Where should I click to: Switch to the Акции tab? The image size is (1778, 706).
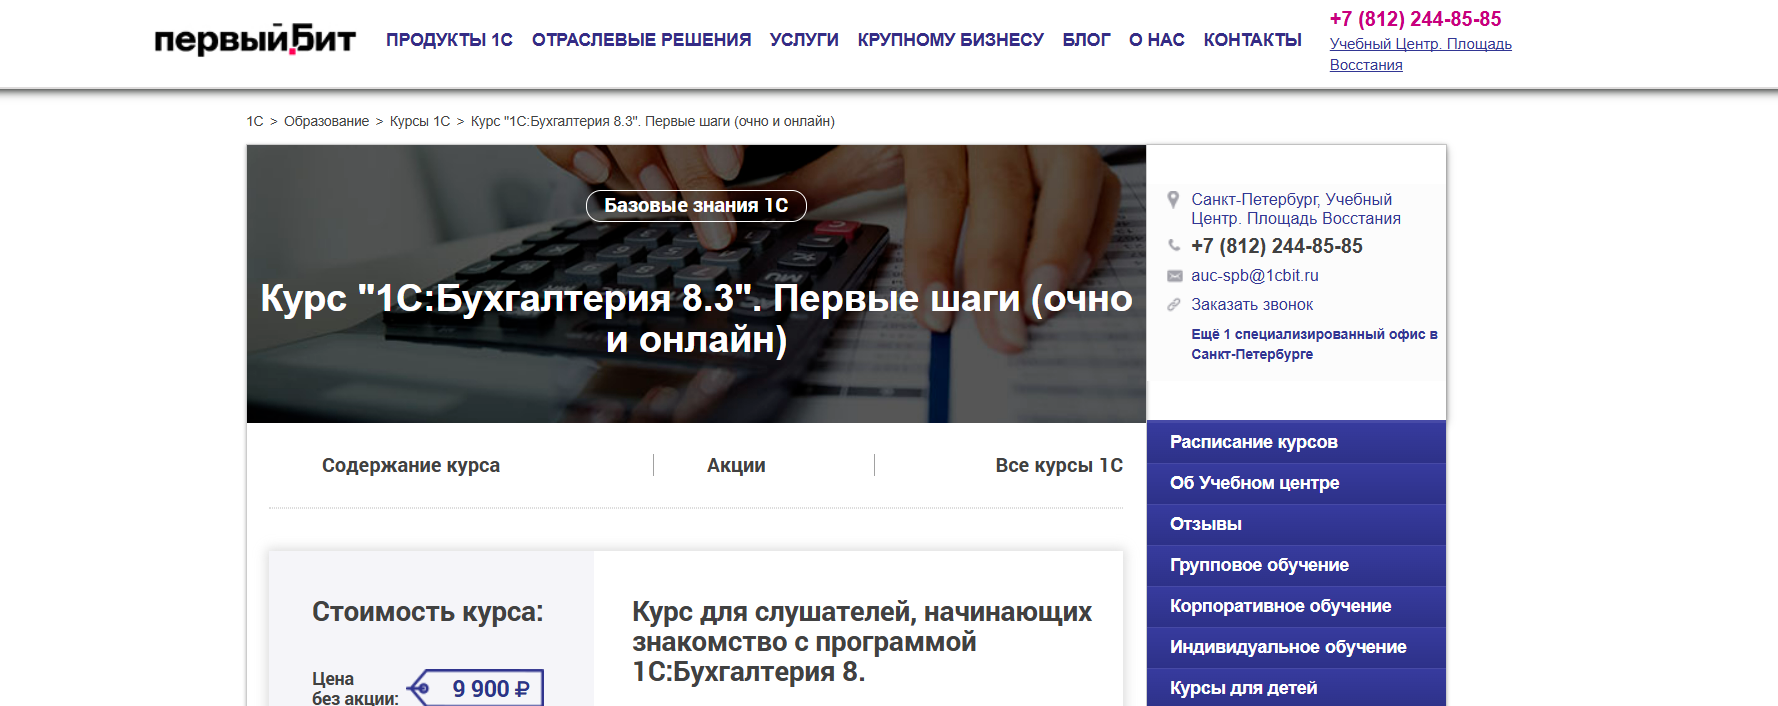coord(736,465)
